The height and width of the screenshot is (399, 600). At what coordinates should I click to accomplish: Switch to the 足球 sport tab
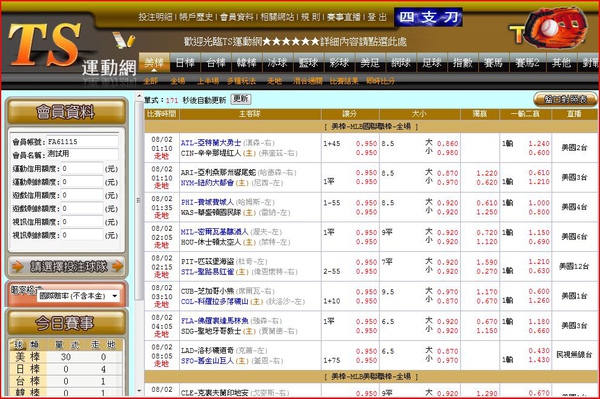432,62
